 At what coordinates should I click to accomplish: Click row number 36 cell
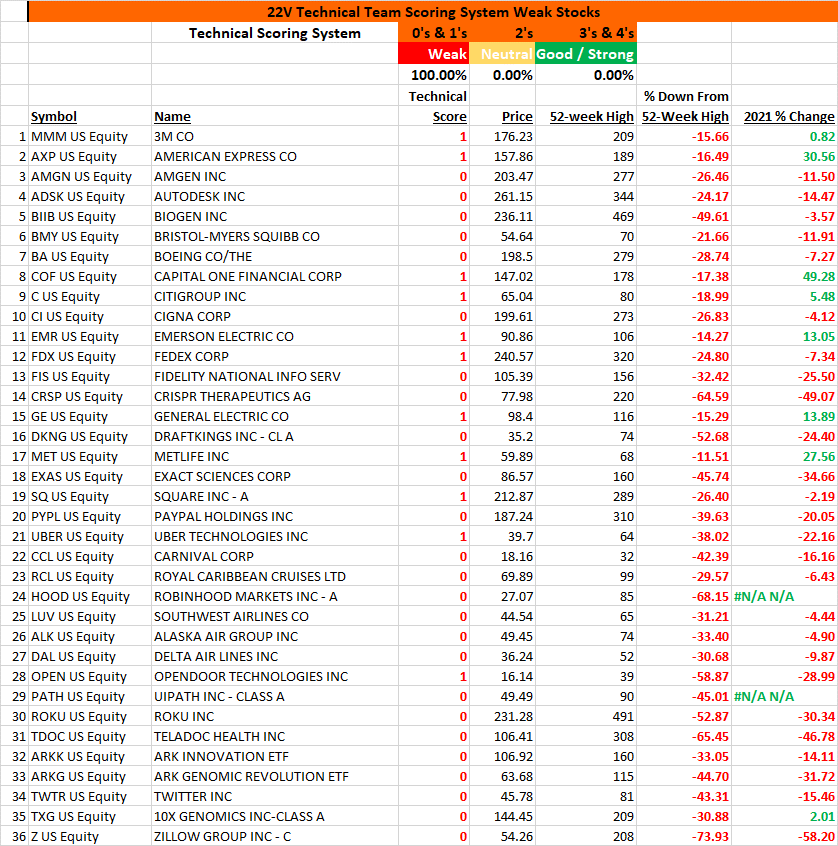[x=15, y=835]
